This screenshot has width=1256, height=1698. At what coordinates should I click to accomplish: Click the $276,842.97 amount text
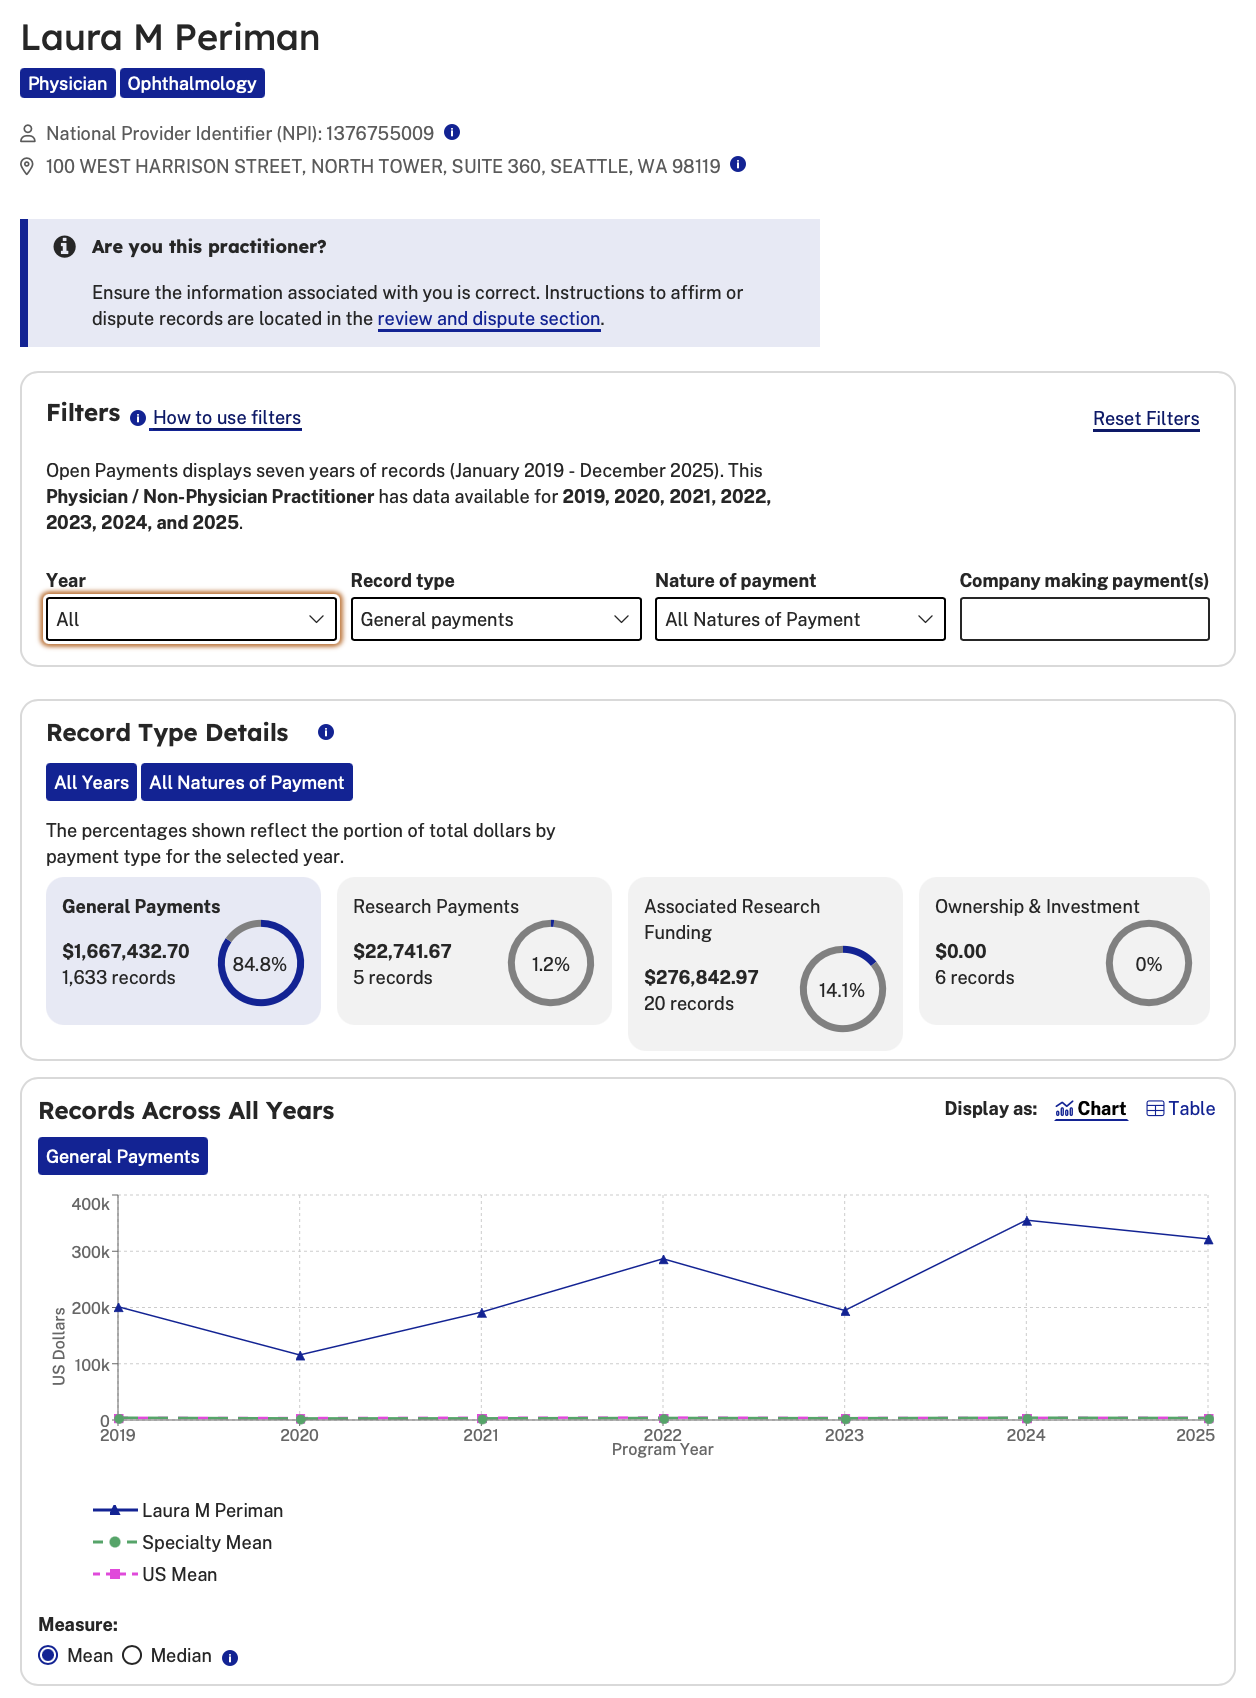pos(701,977)
